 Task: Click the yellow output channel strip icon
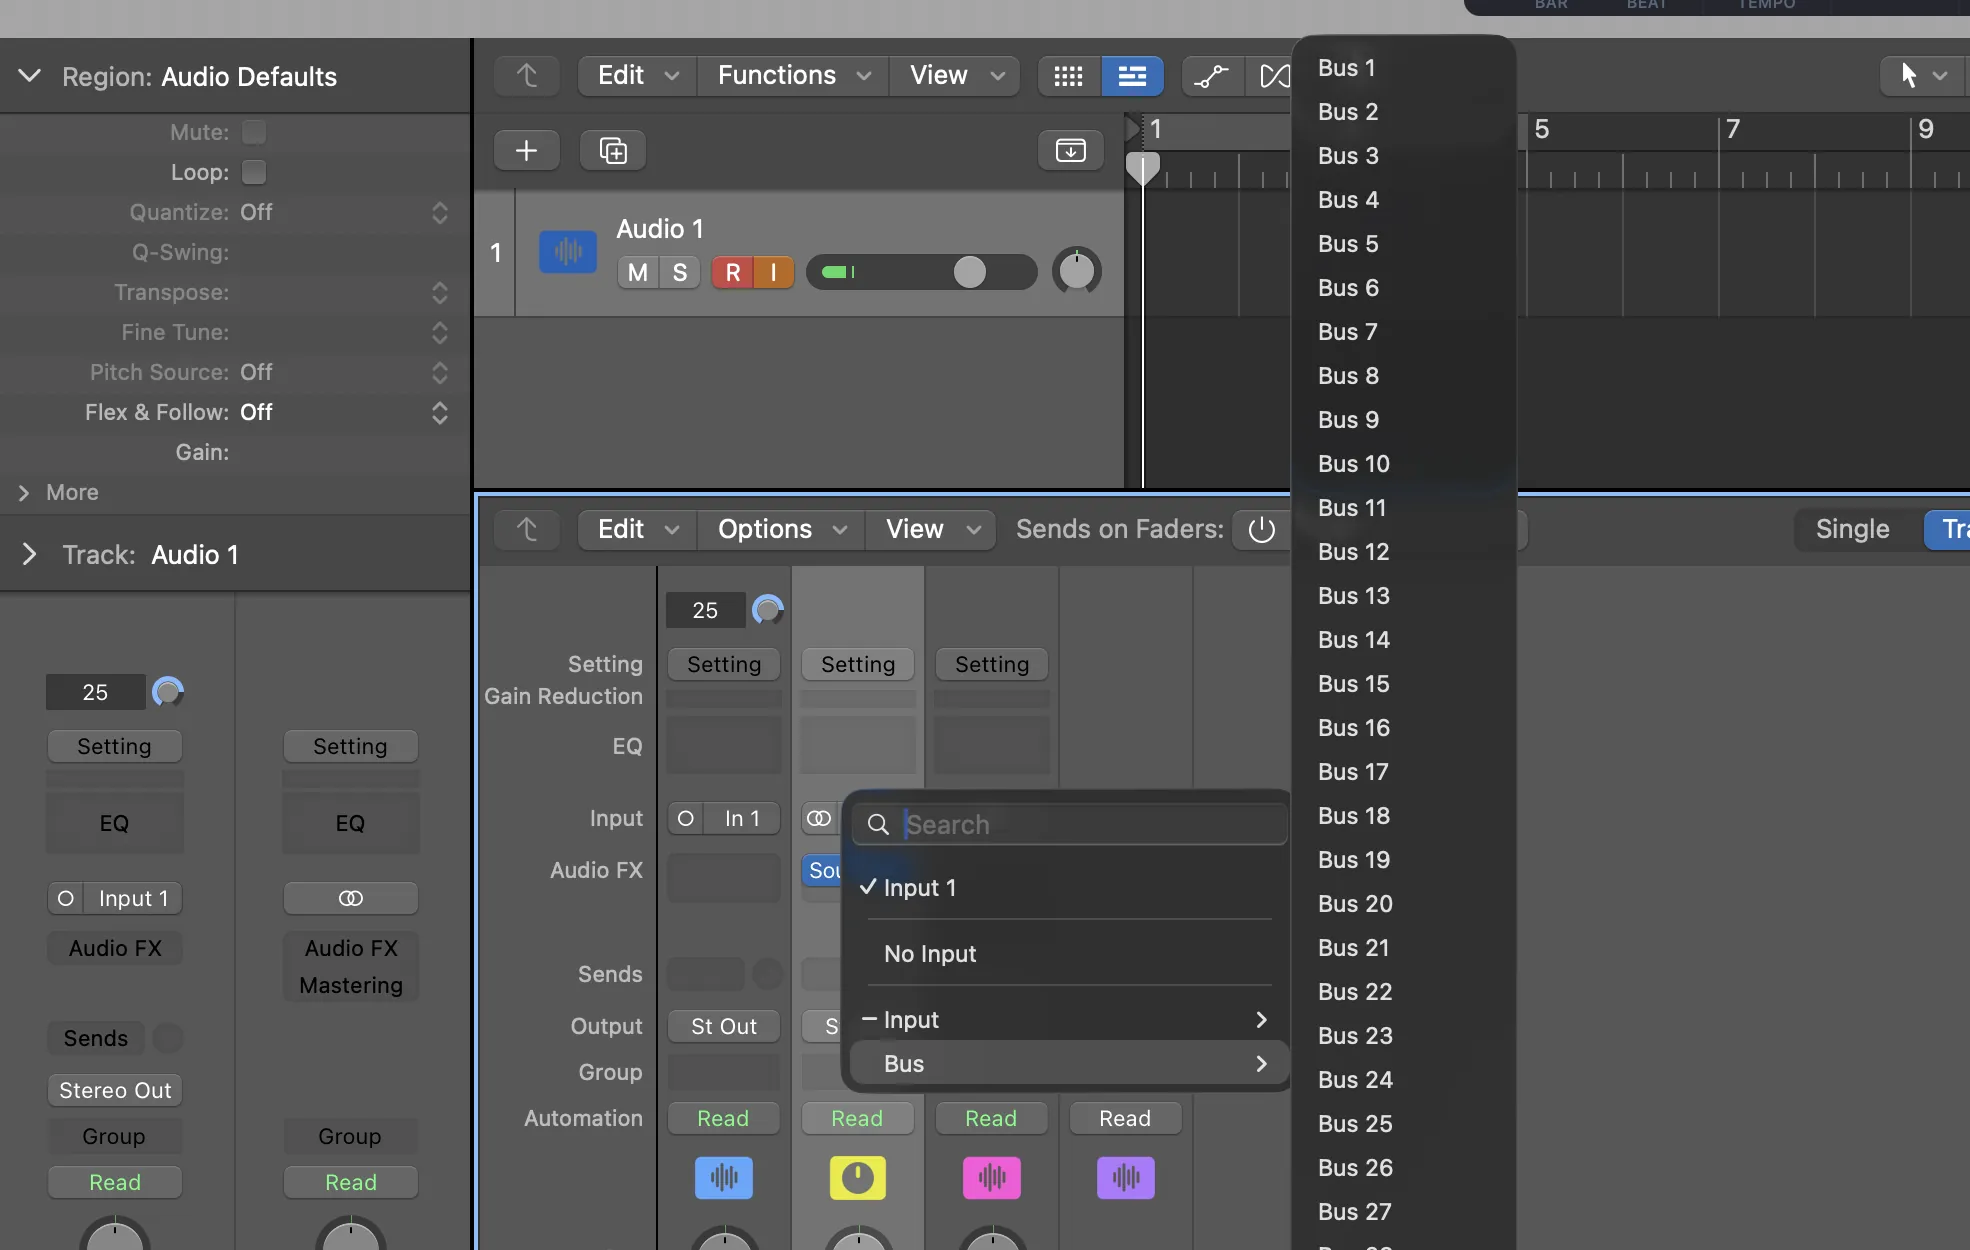click(858, 1177)
